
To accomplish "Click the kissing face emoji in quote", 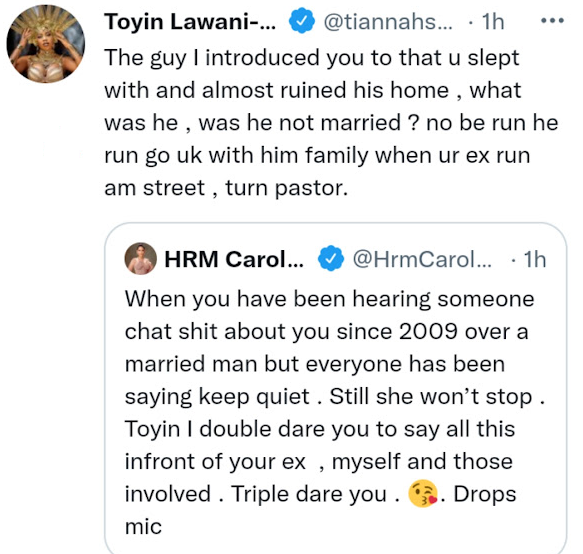I will tap(423, 494).
